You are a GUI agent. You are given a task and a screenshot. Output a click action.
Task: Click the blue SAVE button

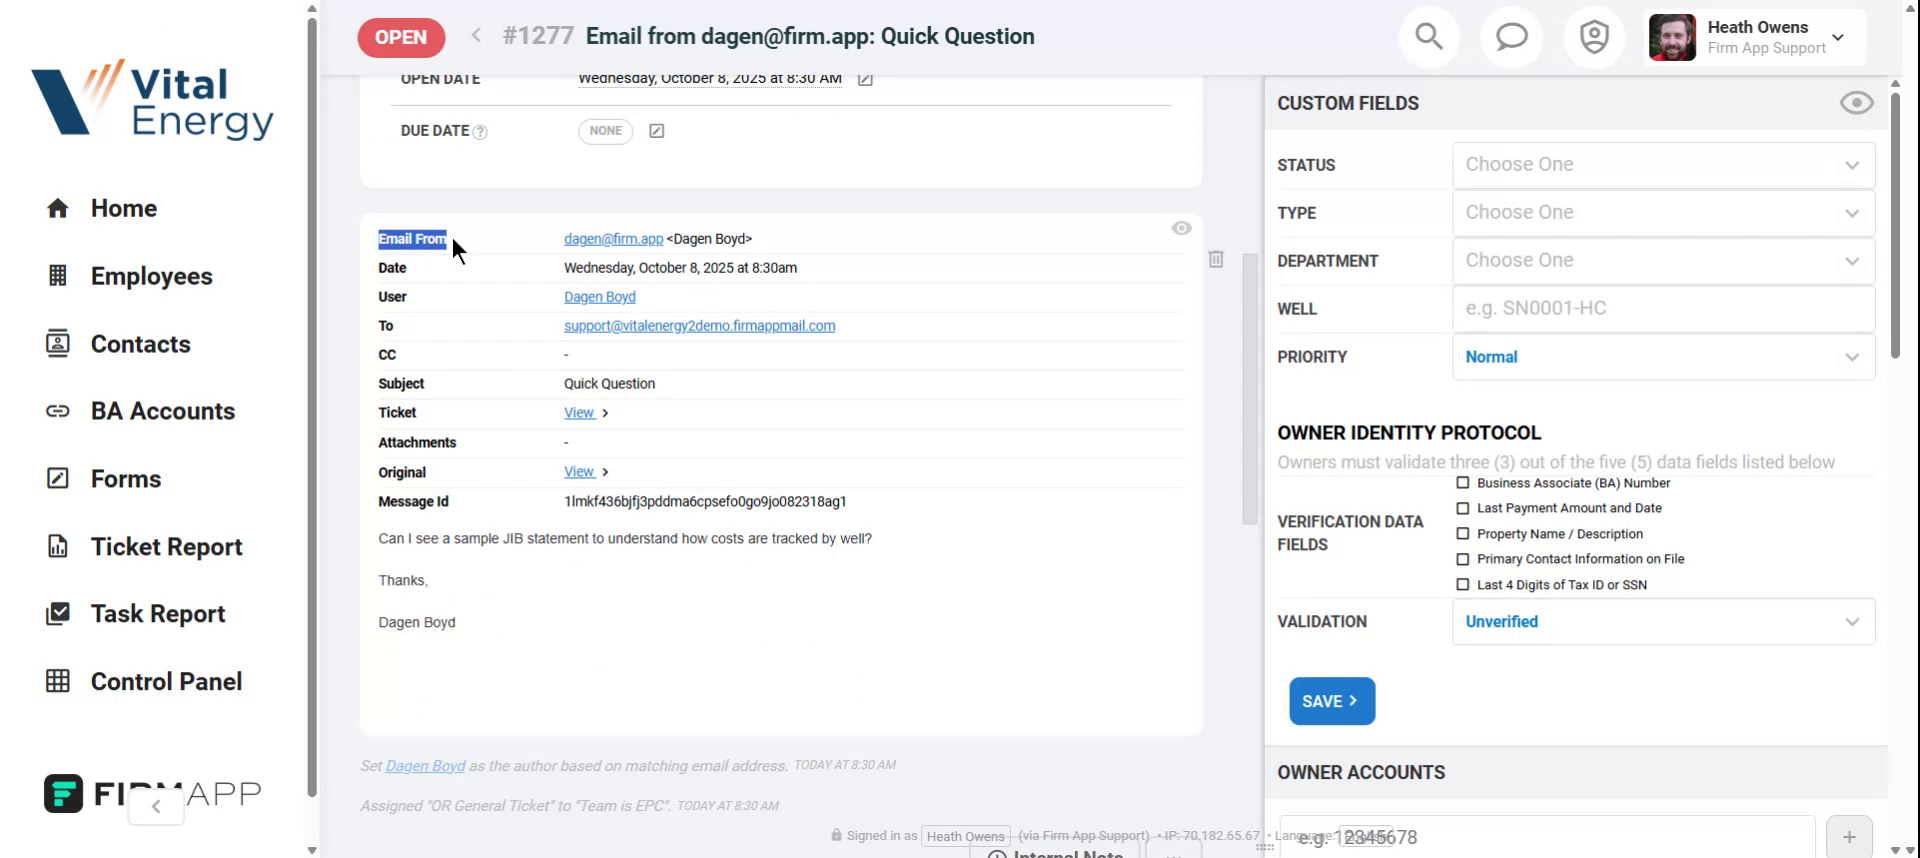point(1332,701)
